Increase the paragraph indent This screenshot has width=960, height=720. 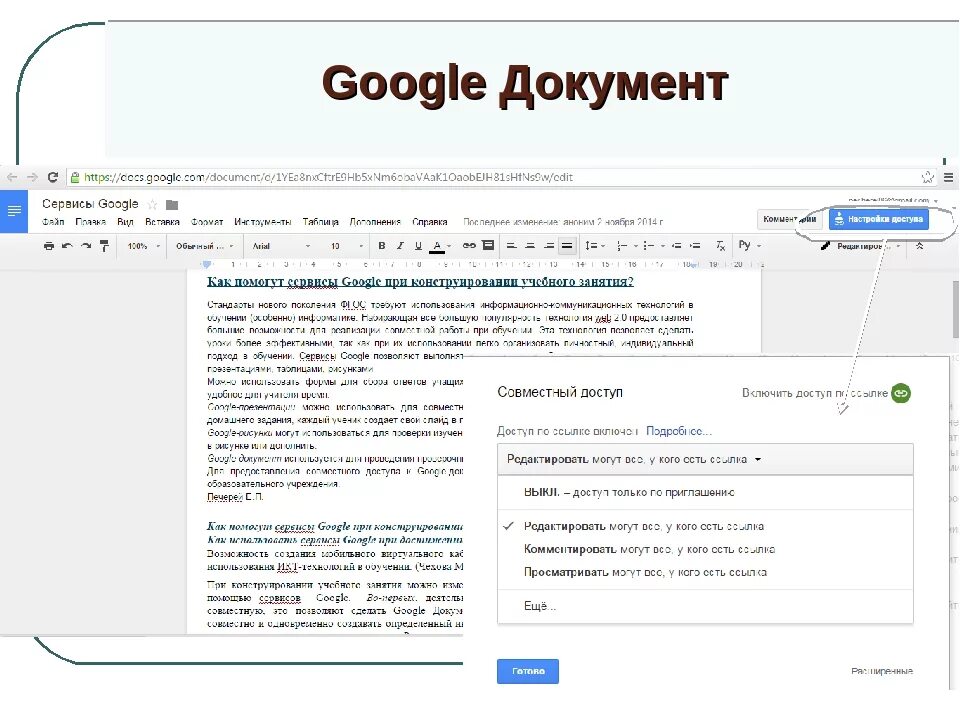click(x=695, y=246)
